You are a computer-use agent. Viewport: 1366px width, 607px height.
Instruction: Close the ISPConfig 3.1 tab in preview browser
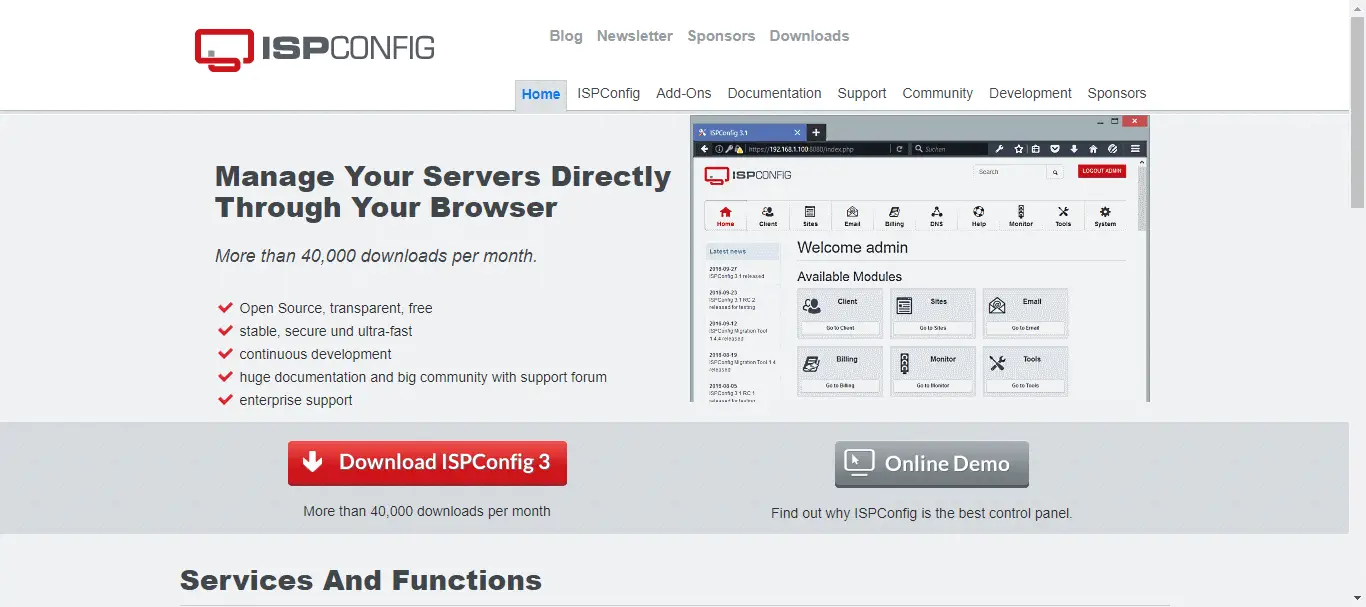(x=797, y=132)
